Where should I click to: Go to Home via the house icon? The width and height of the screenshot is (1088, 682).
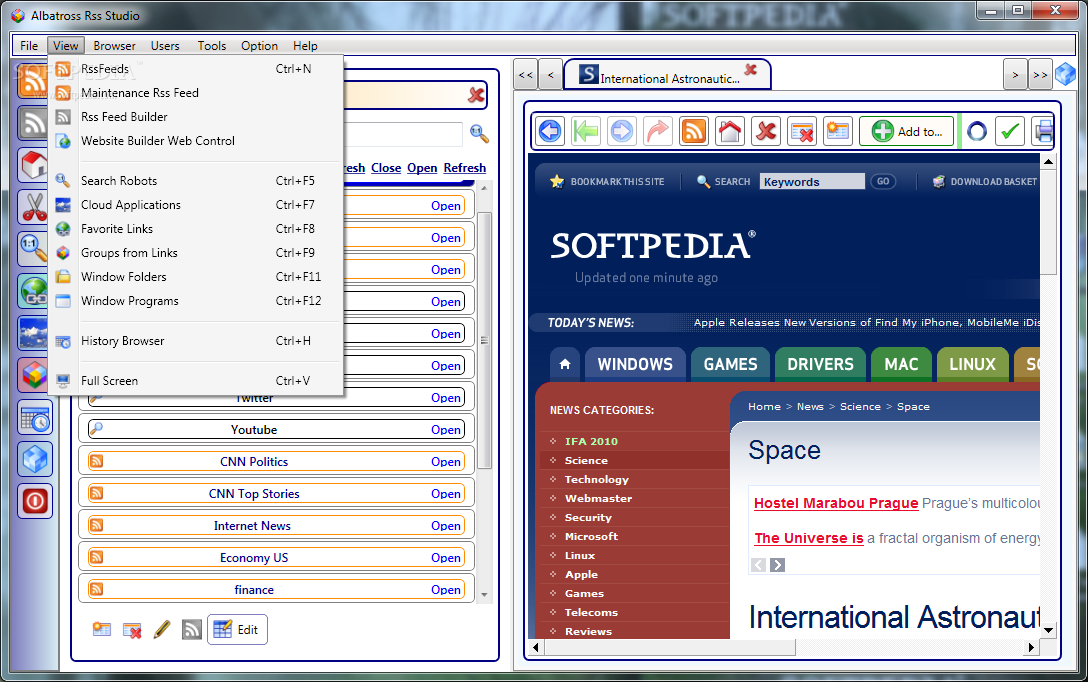point(729,131)
